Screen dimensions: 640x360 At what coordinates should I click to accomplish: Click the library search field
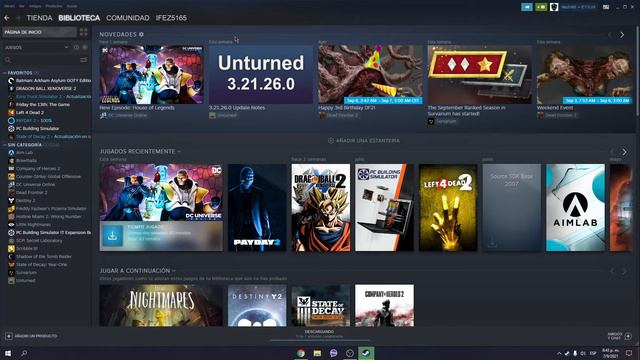click(x=41, y=60)
